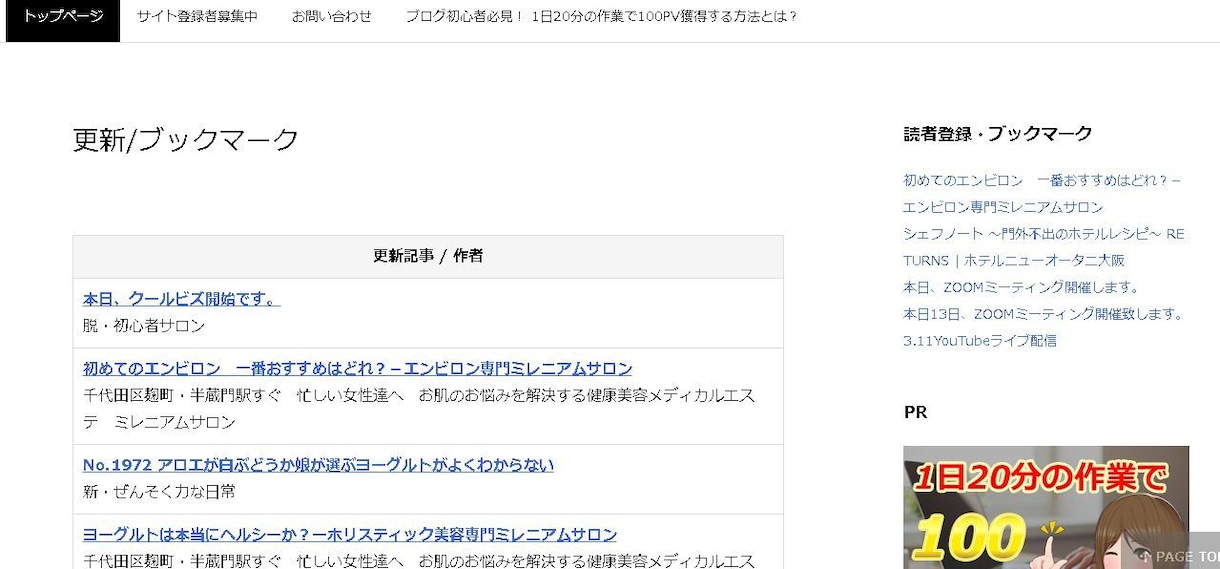
Task: Open ブログ初心者必見 100PV menu link
Action: 601,17
